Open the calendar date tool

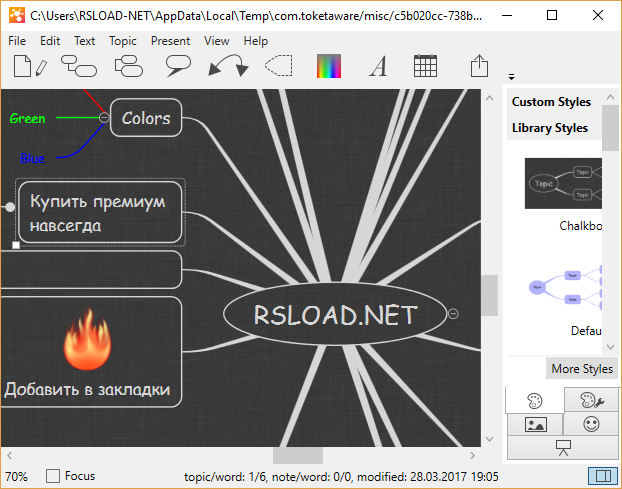tap(425, 66)
